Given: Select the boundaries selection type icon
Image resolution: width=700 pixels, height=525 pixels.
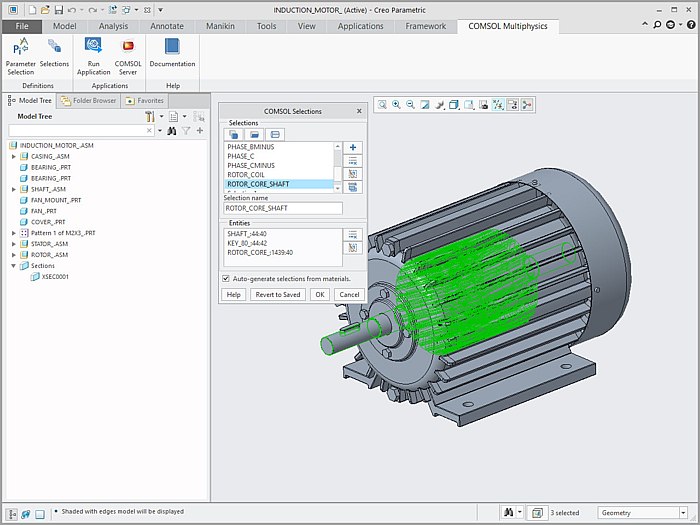Looking at the screenshot, I should pos(254,134).
